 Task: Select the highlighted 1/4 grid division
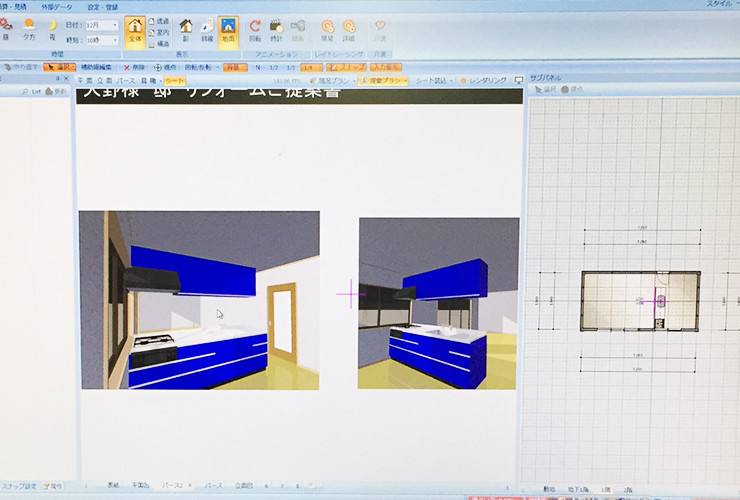[x=311, y=68]
